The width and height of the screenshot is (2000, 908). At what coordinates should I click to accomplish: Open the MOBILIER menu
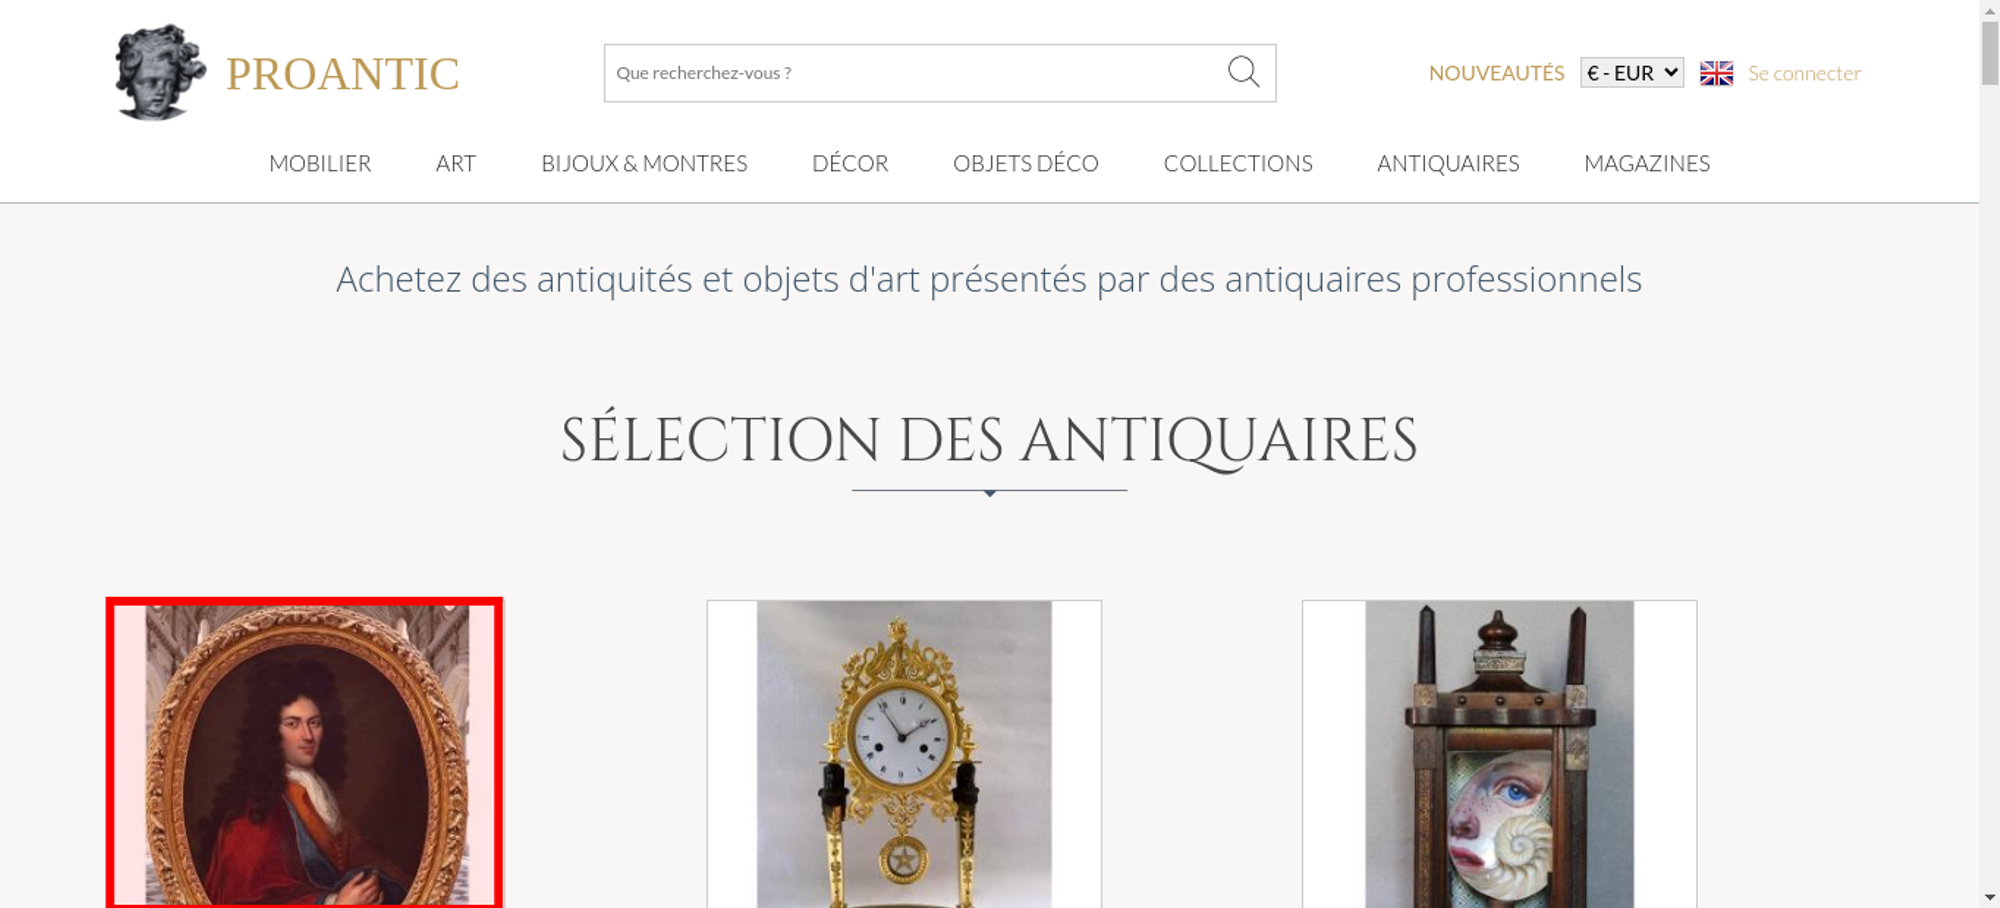coord(320,163)
